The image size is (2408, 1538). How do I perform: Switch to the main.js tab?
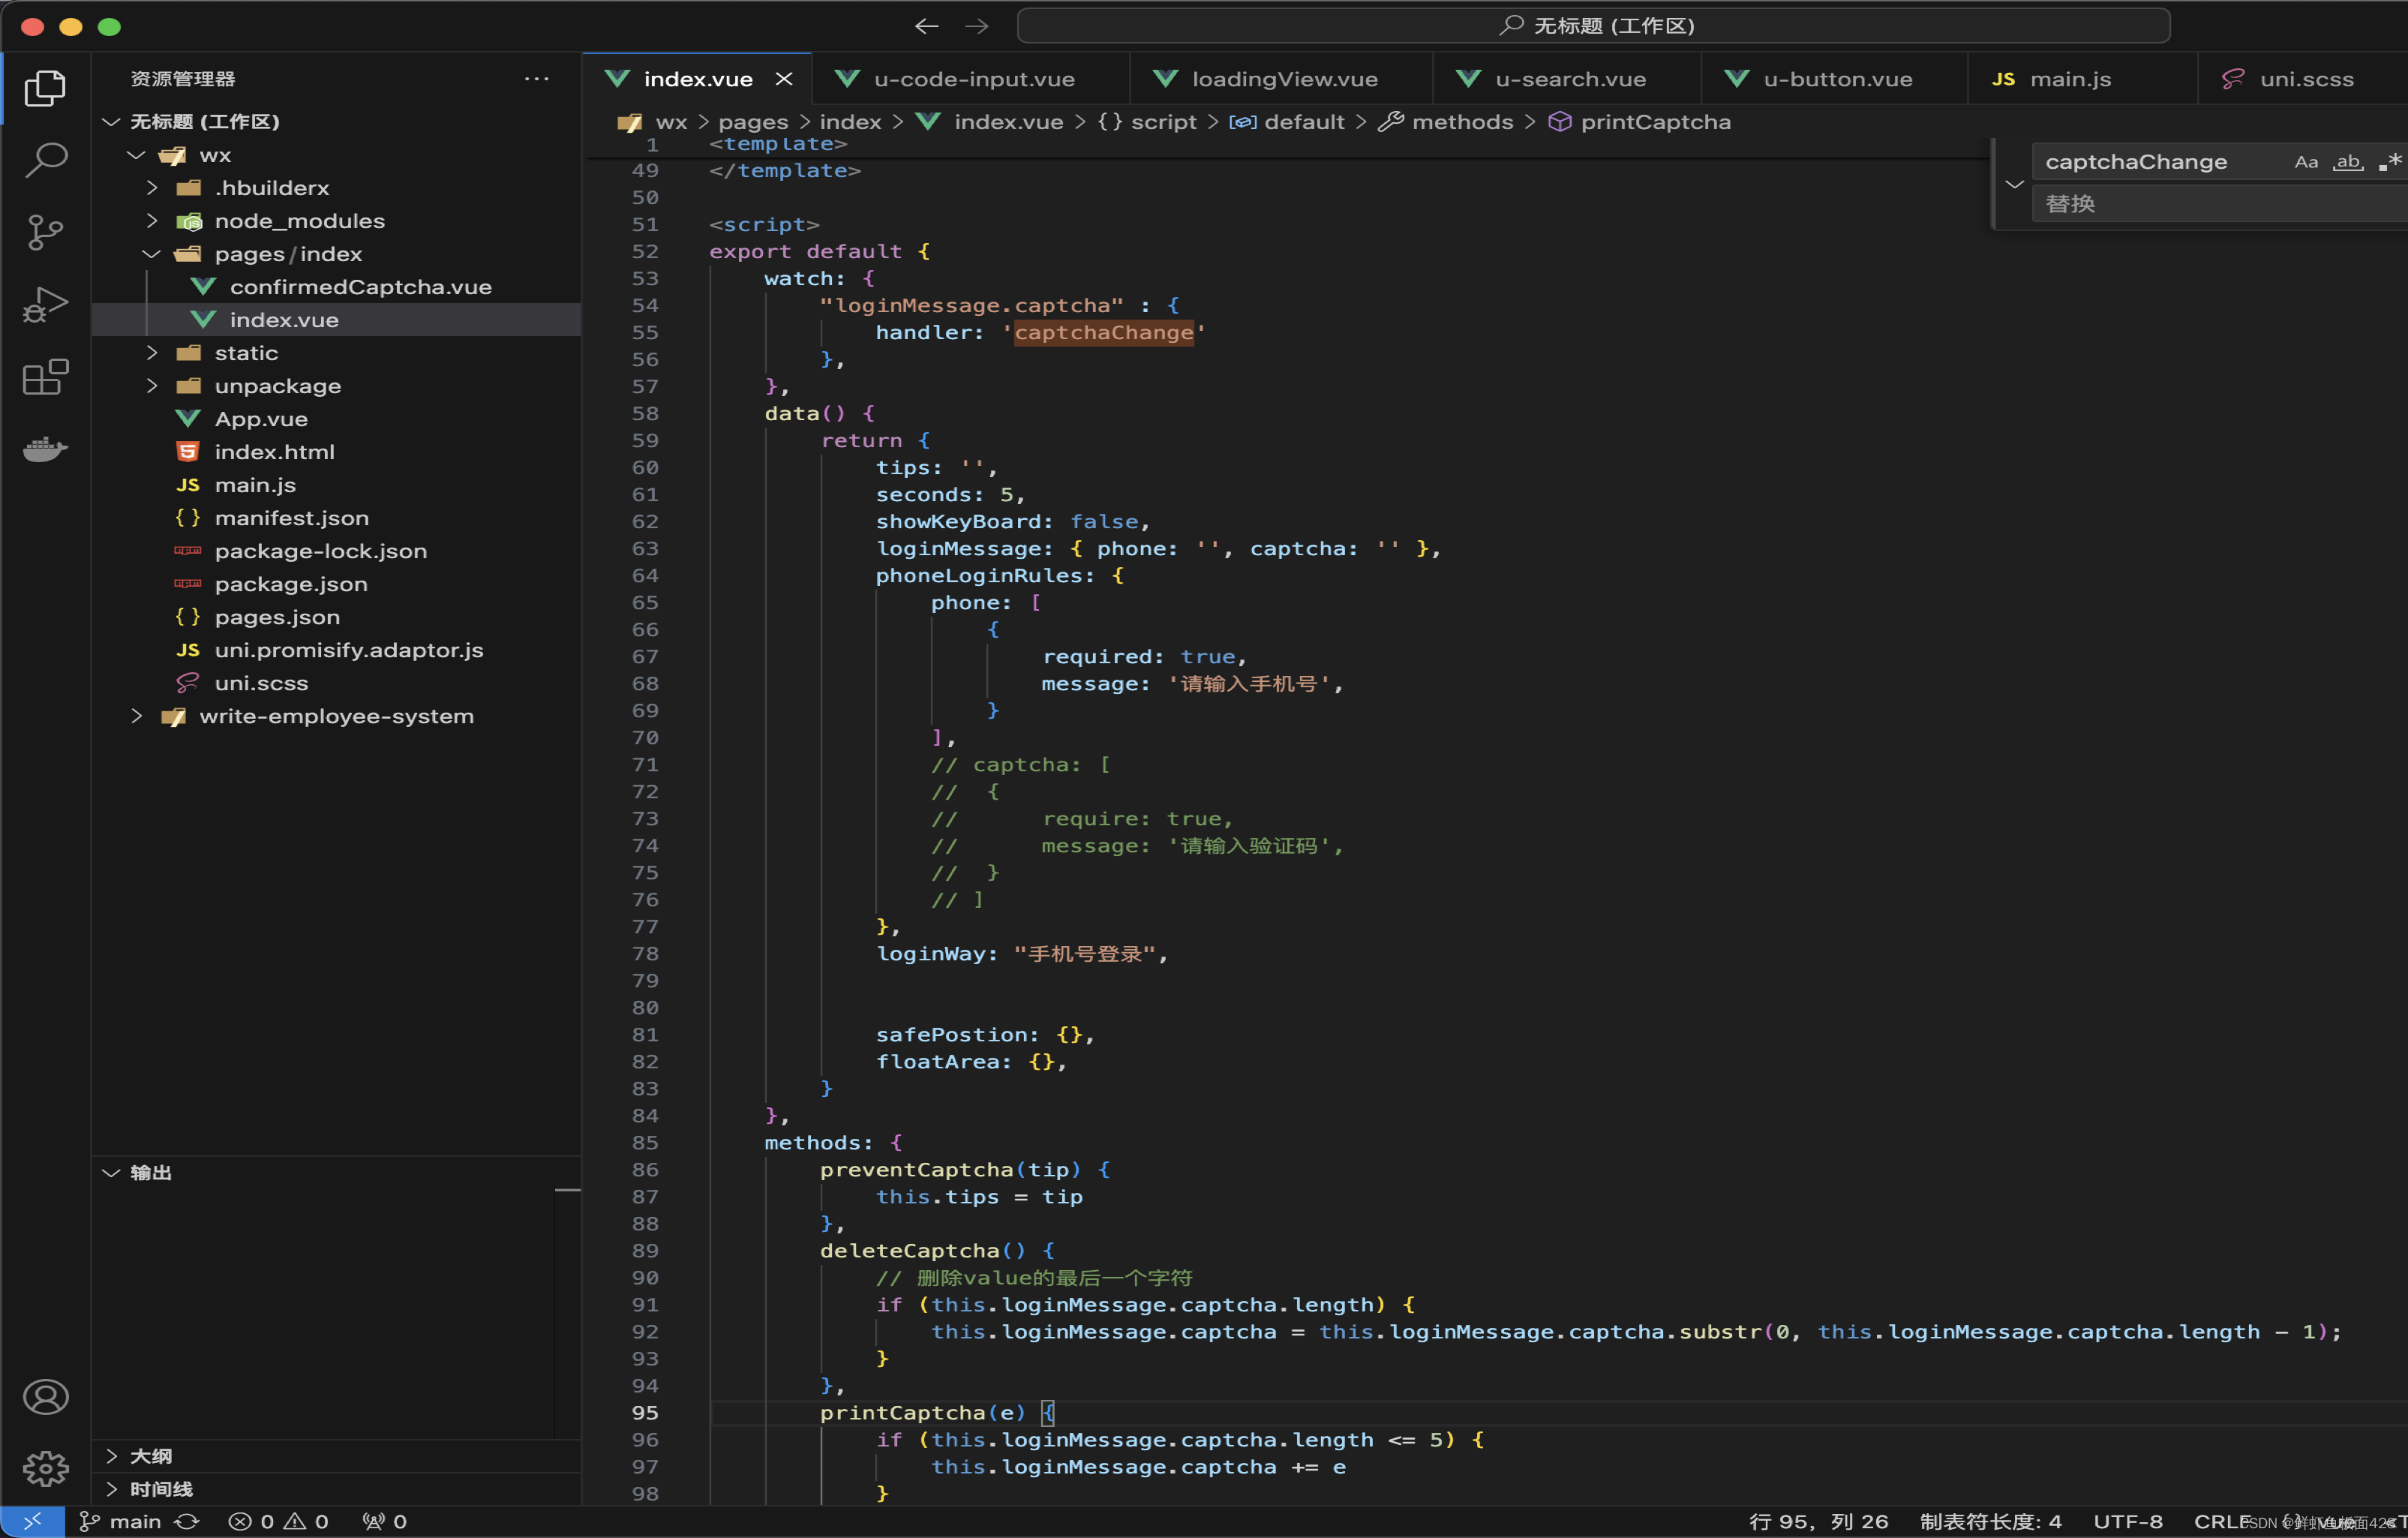[2083, 78]
